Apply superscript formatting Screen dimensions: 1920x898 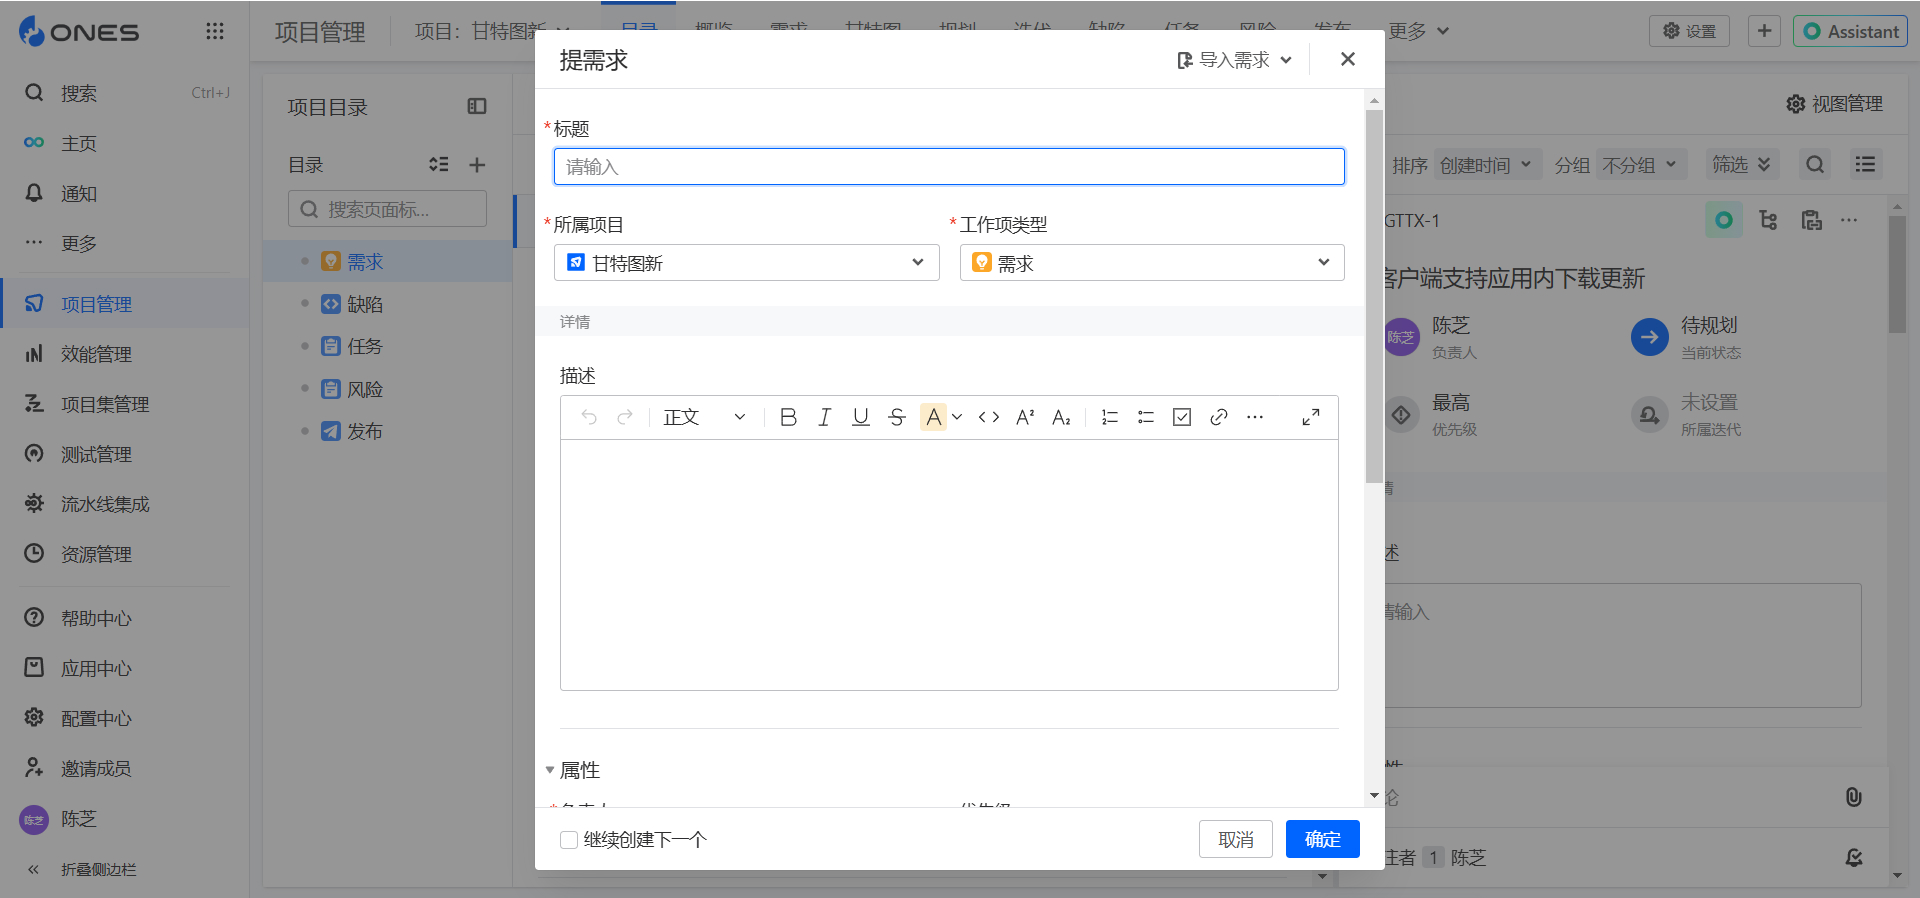[x=1025, y=417]
